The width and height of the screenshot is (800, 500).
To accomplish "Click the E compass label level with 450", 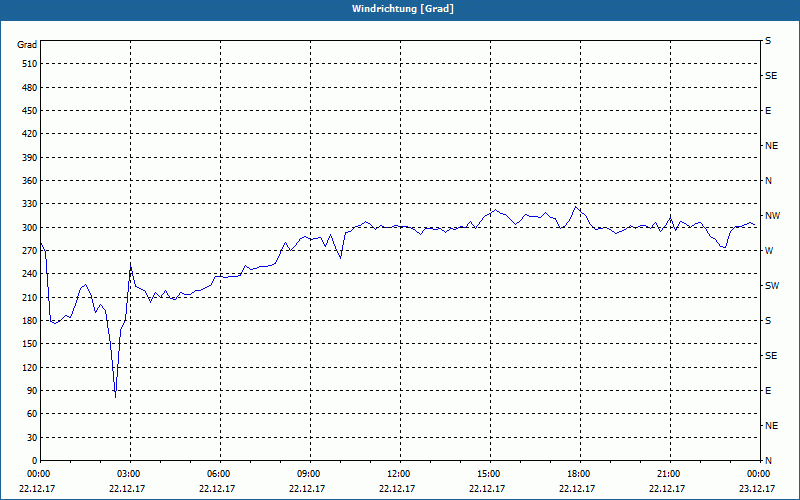I will point(768,111).
